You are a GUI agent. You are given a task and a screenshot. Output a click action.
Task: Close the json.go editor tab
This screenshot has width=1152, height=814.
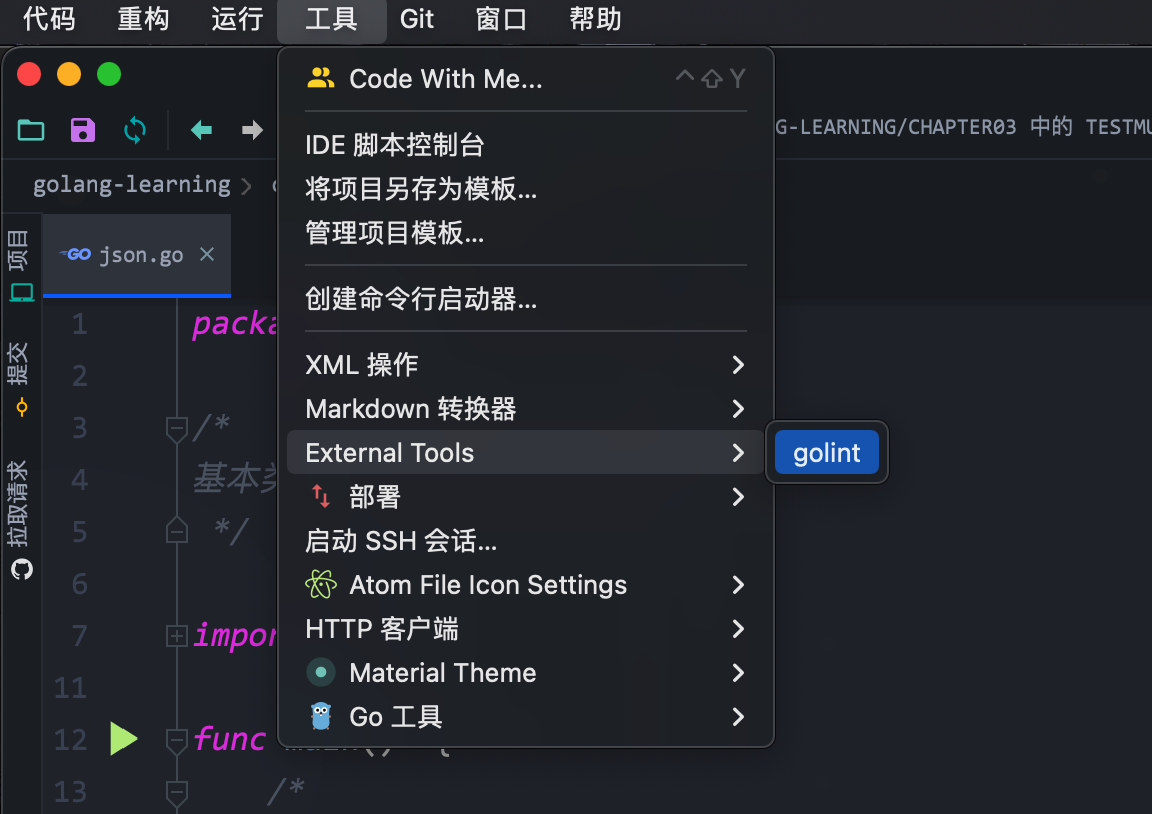click(x=207, y=255)
